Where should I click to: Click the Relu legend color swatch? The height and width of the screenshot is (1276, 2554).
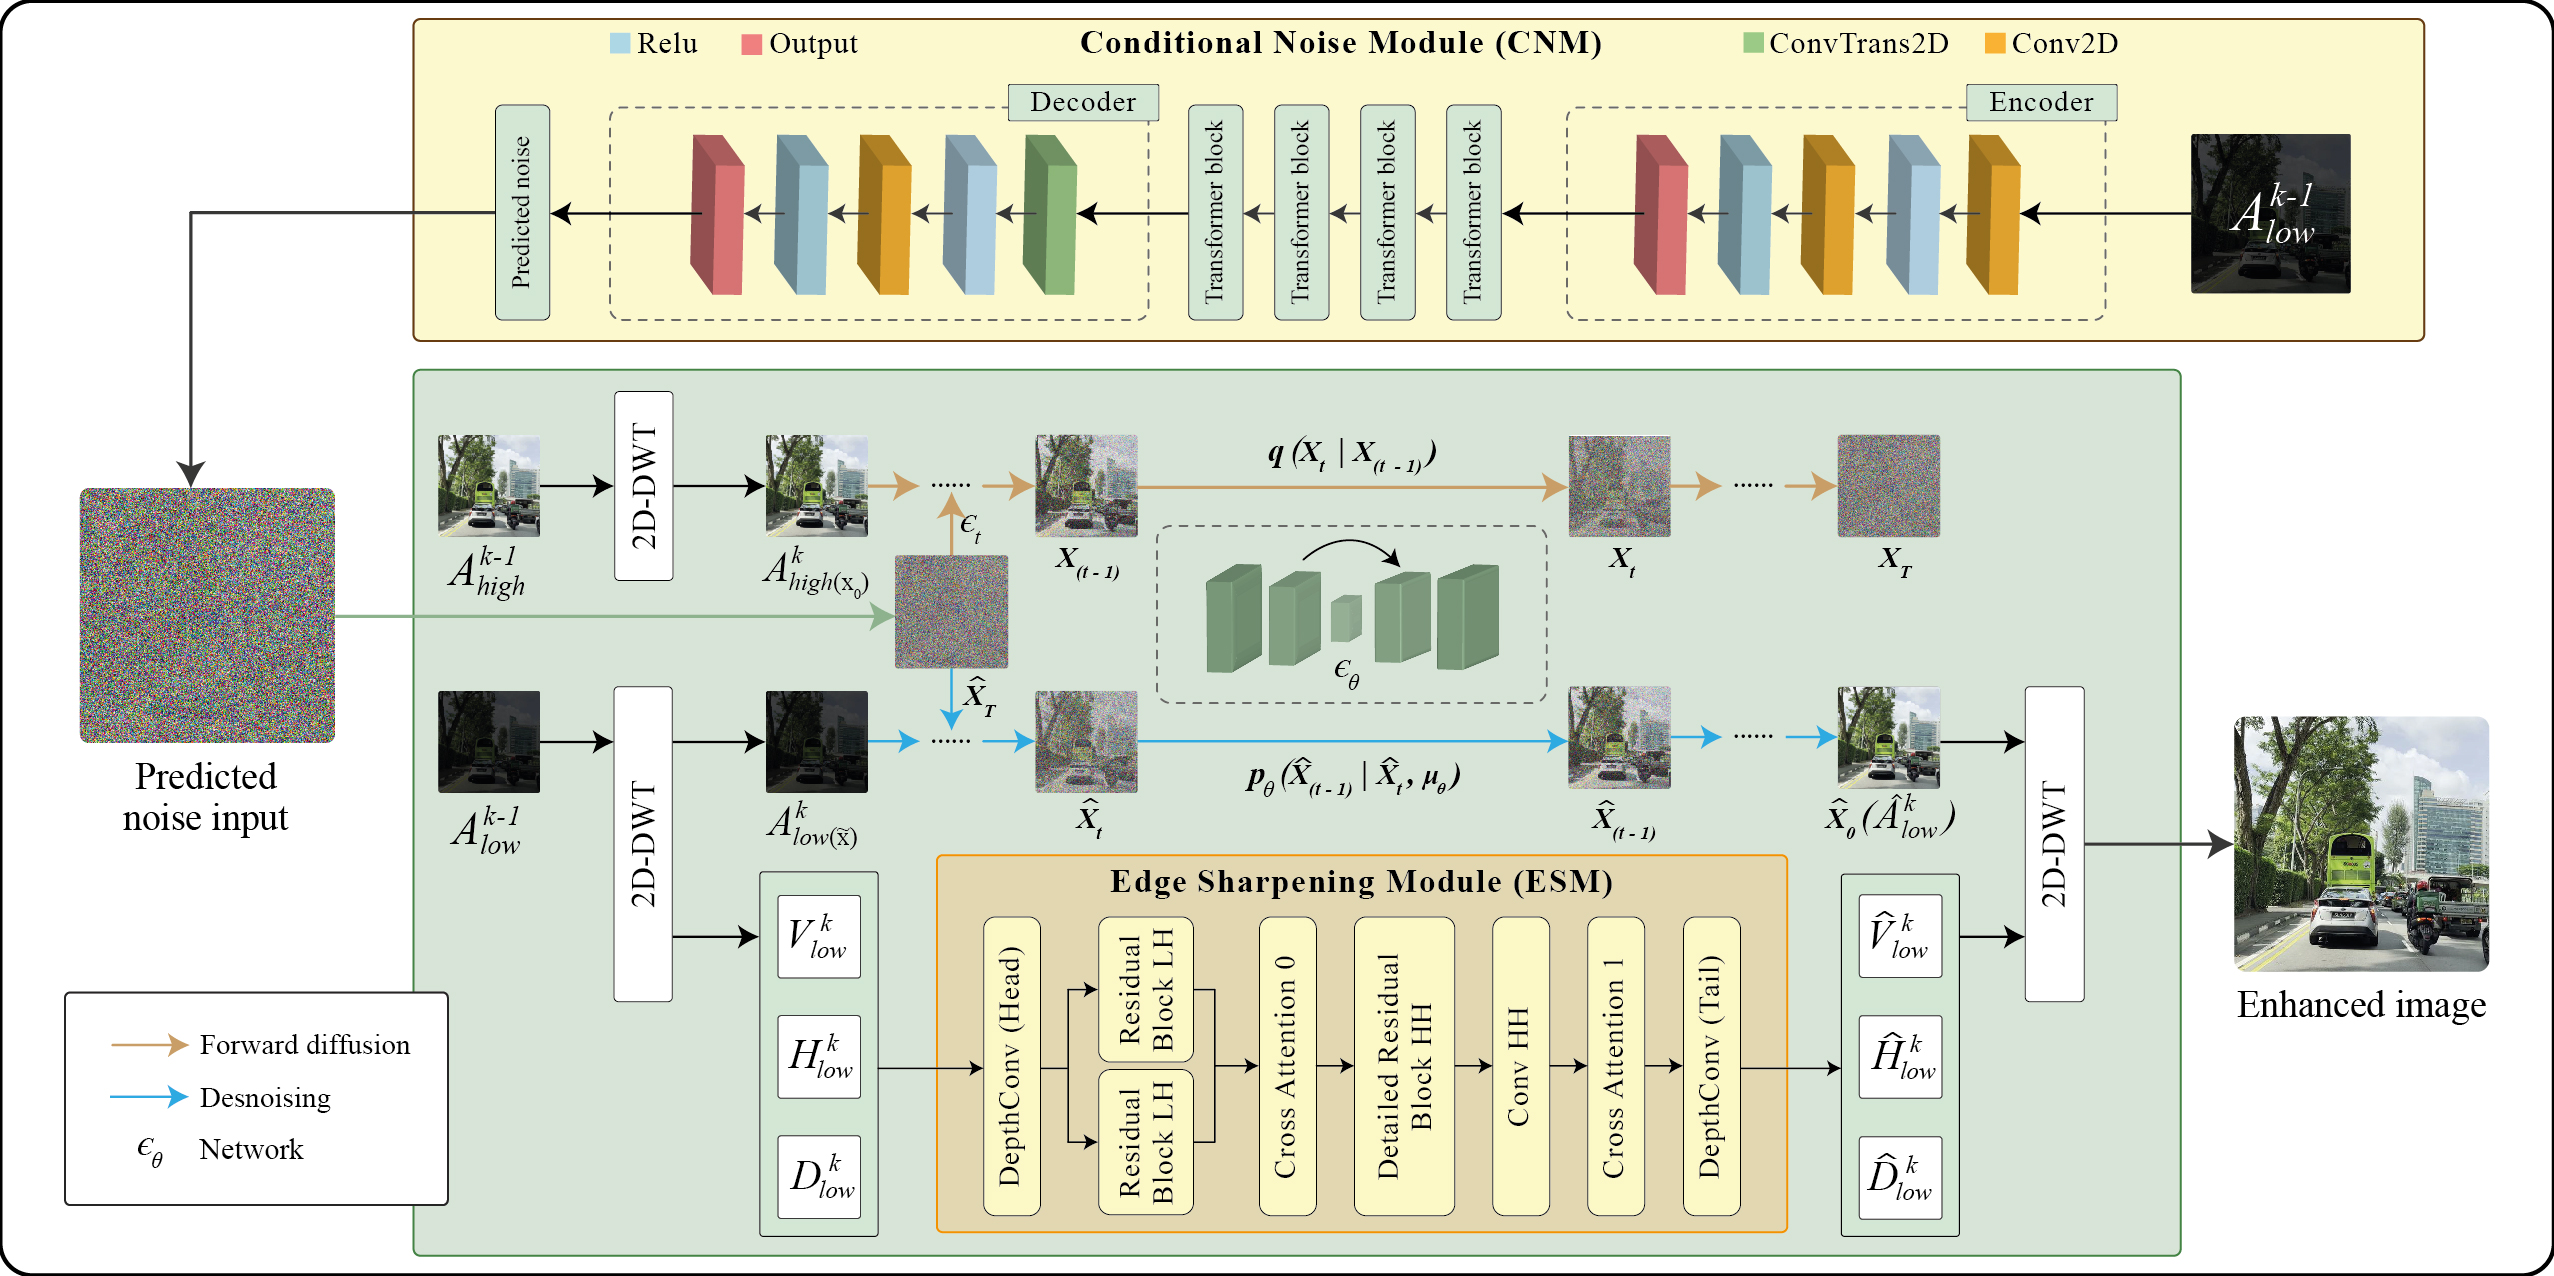[x=620, y=44]
